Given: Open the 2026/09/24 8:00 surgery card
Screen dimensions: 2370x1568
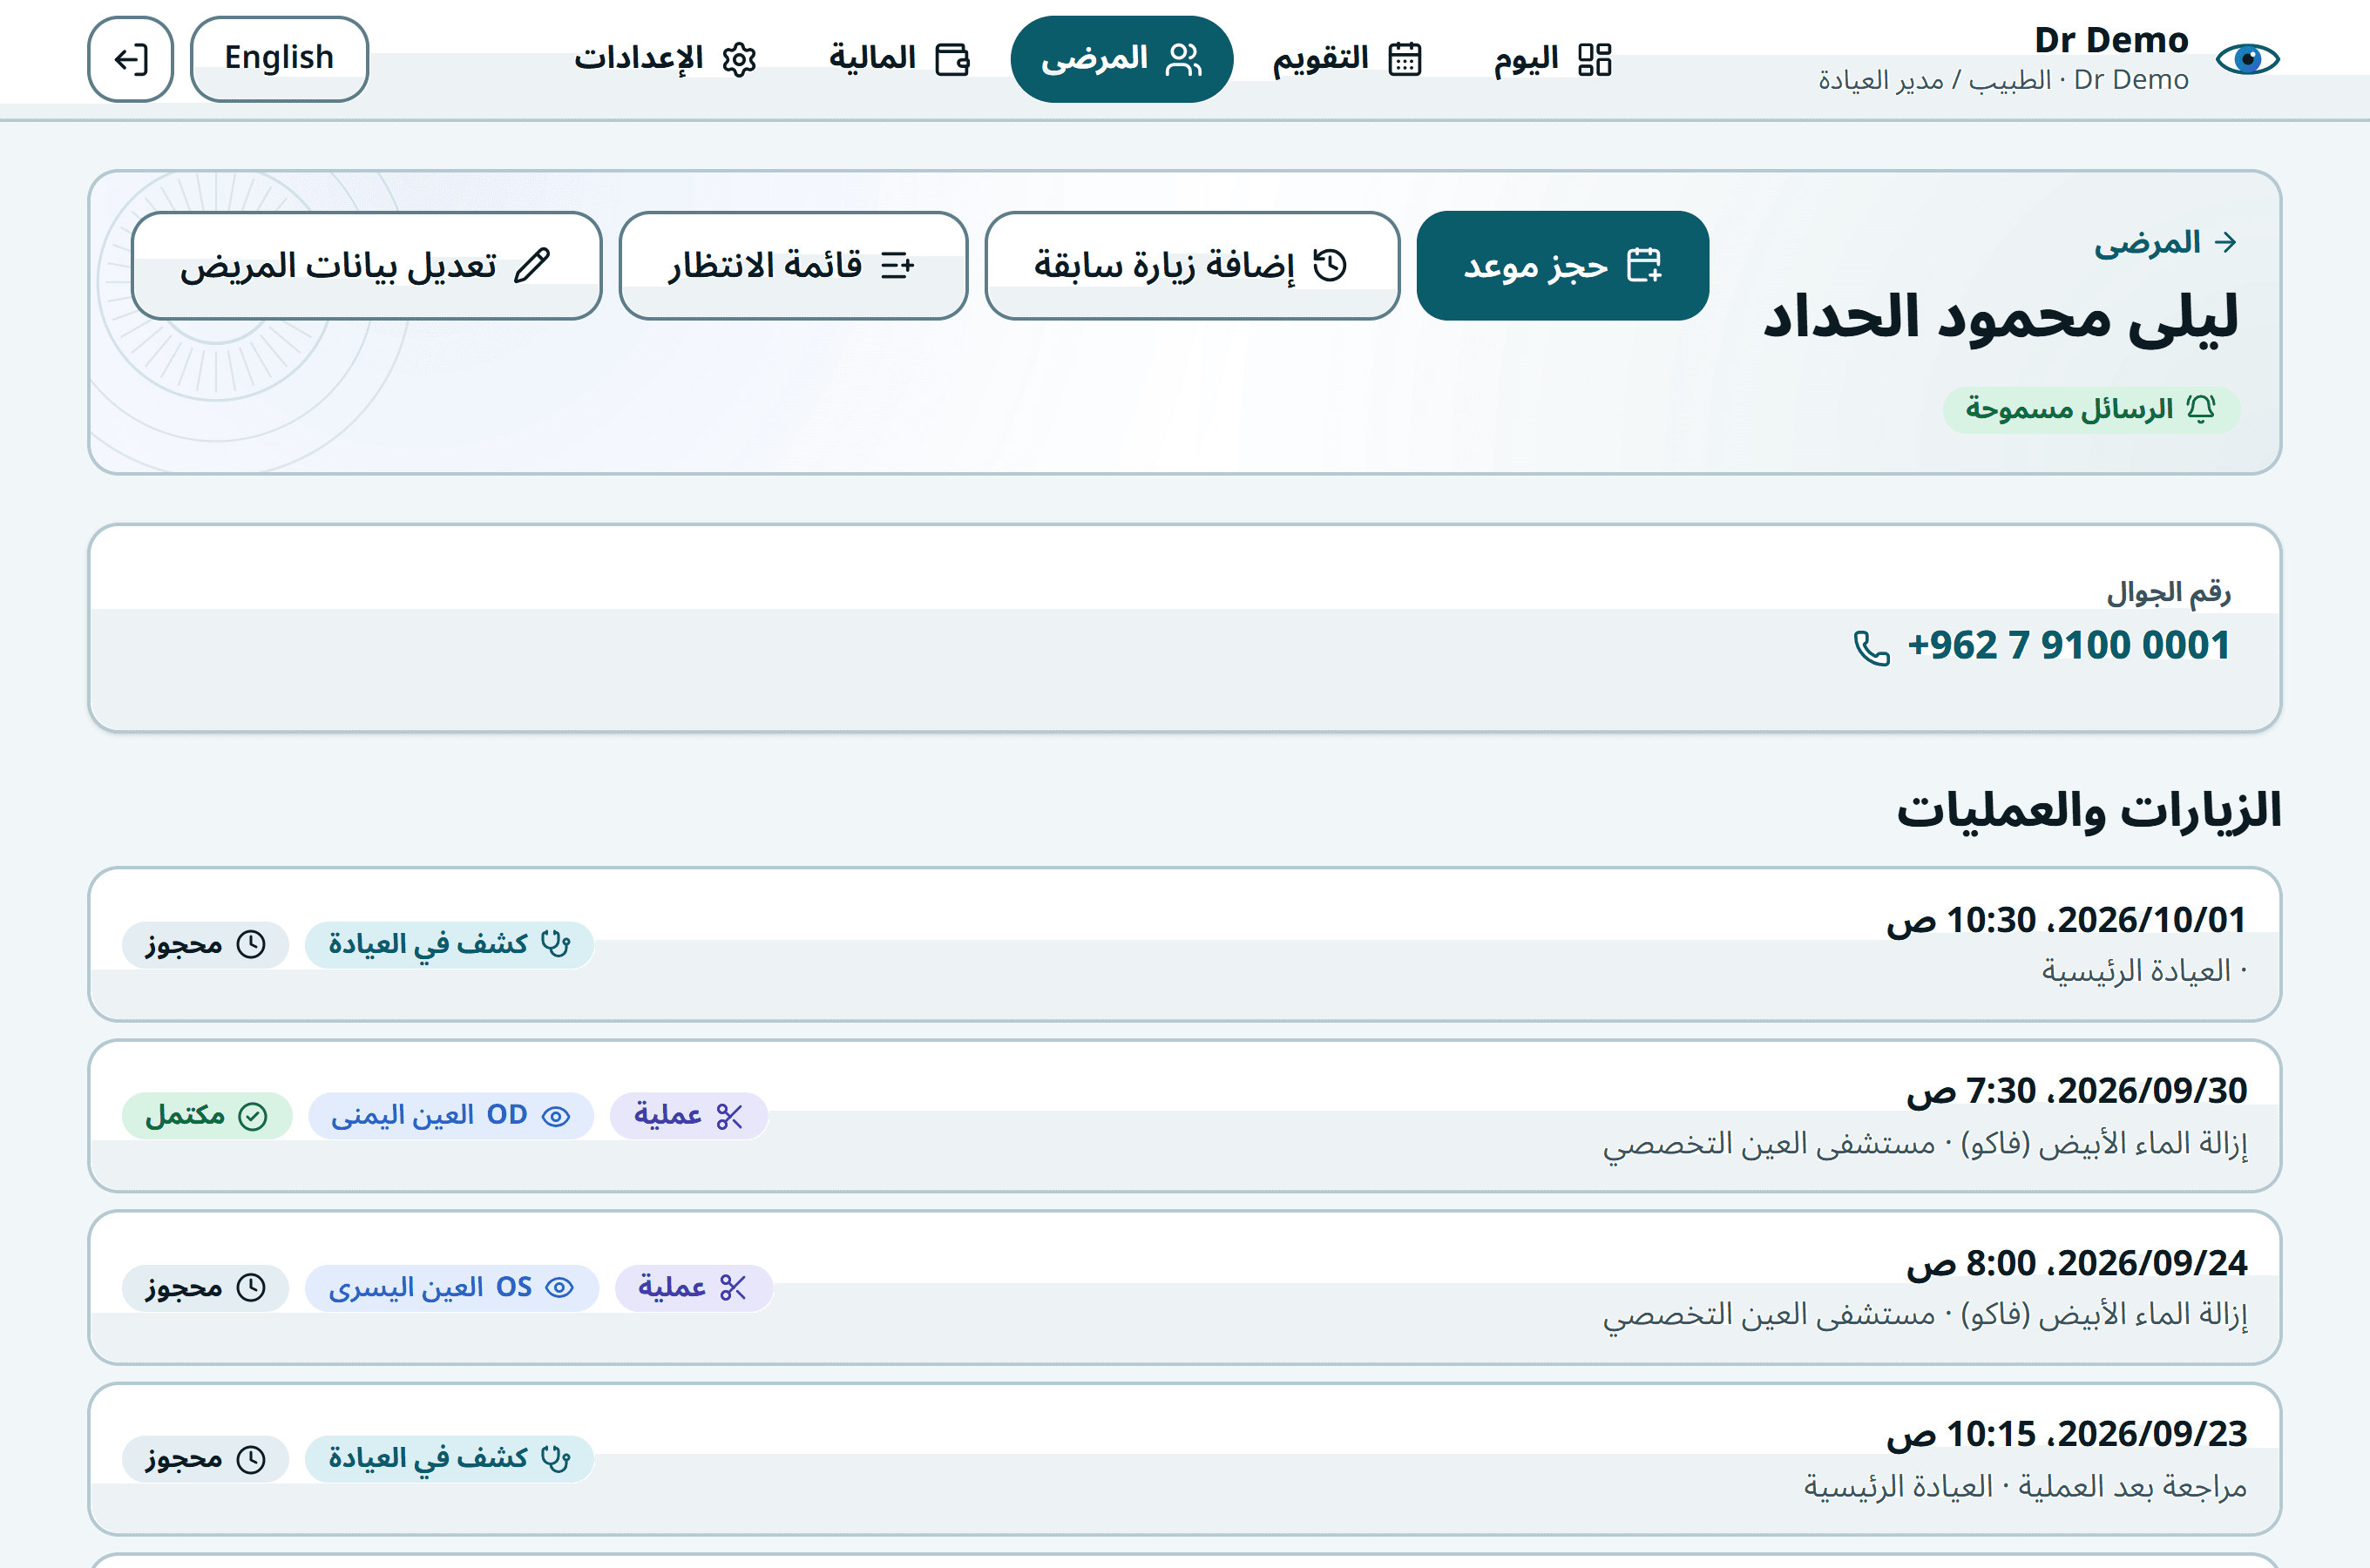Looking at the screenshot, I should 1184,1288.
